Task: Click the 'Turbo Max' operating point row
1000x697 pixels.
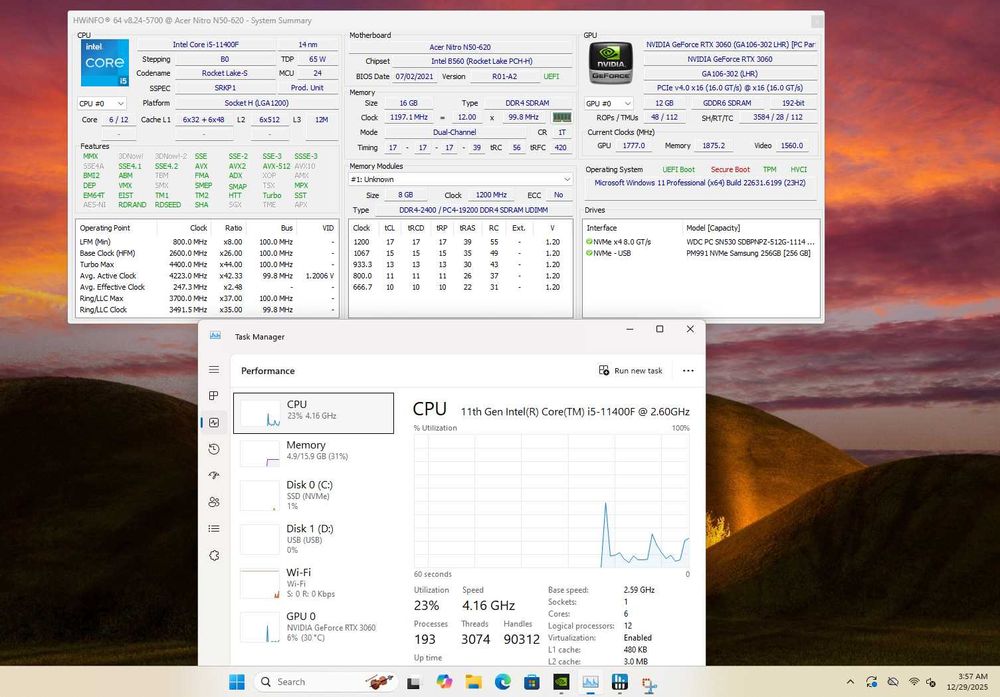Action: [x=207, y=265]
